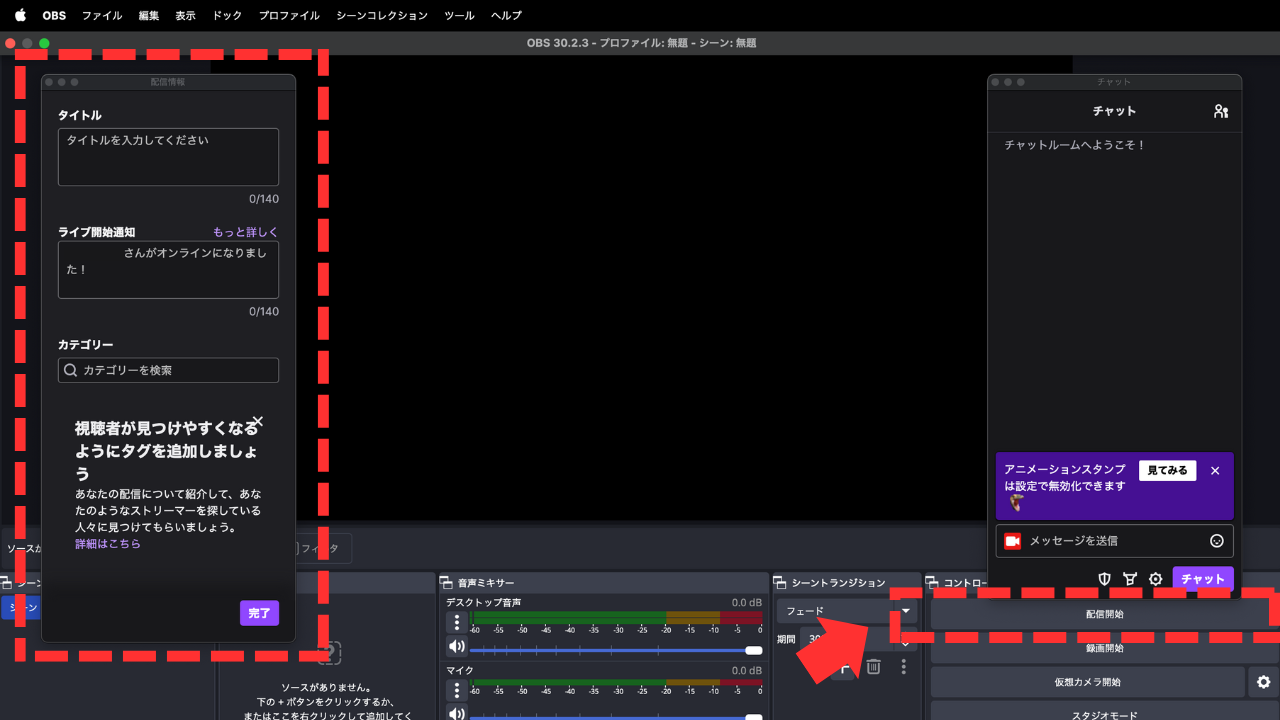Close the add-tags hint in stream info
This screenshot has width=1280, height=720.
tap(258, 421)
